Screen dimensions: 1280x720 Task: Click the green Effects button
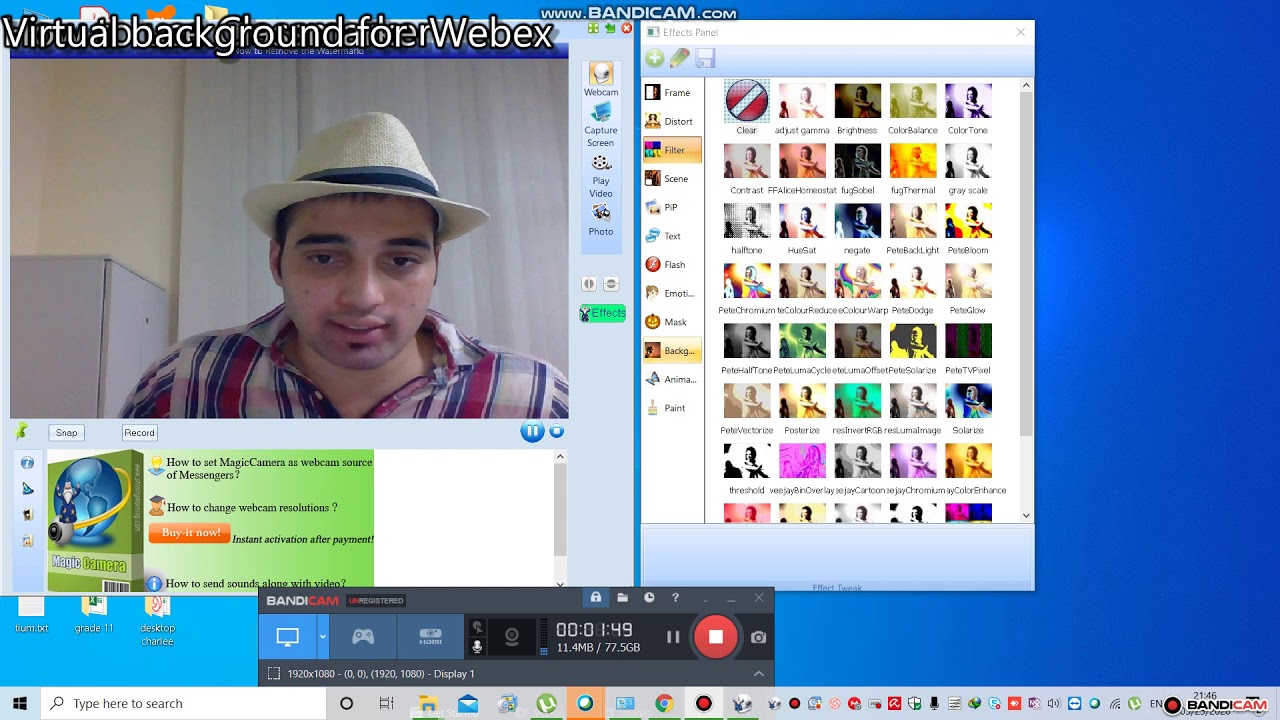(603, 313)
